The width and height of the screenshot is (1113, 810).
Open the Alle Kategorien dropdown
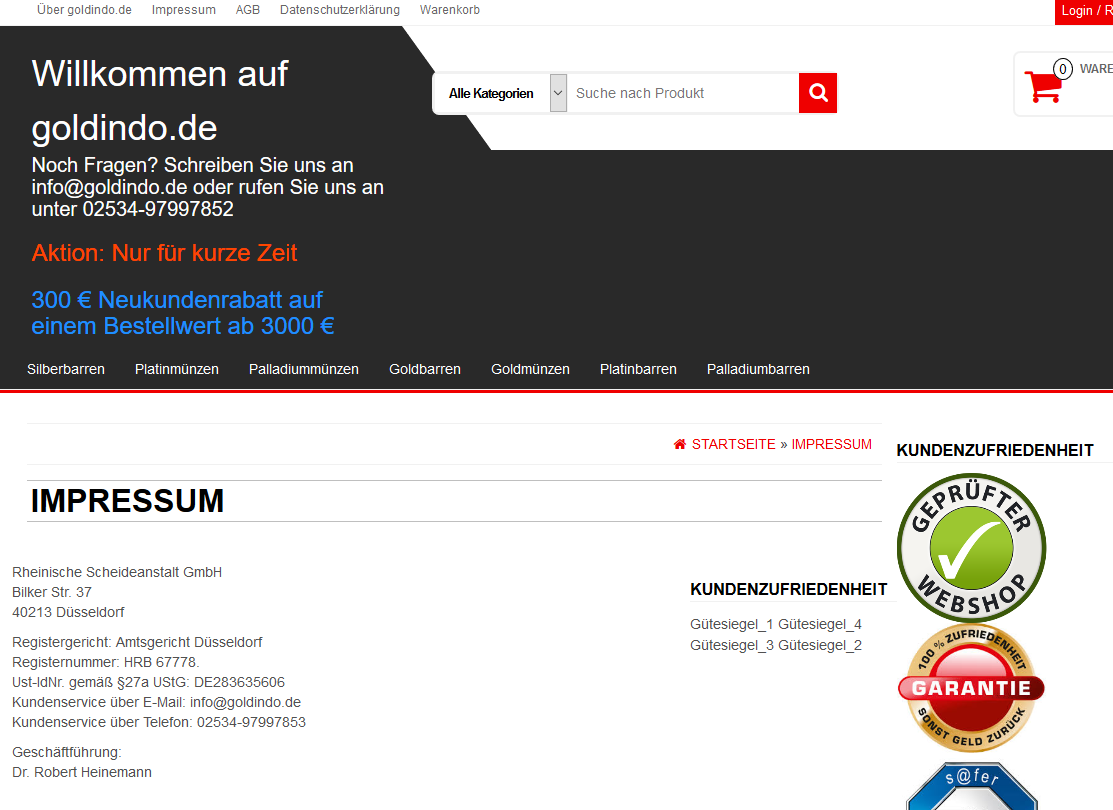(x=491, y=93)
